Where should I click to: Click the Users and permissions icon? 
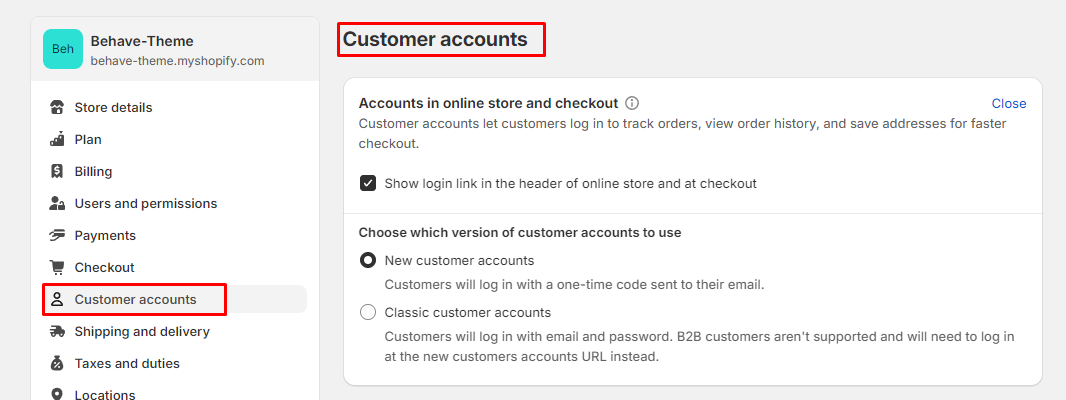[x=57, y=203]
